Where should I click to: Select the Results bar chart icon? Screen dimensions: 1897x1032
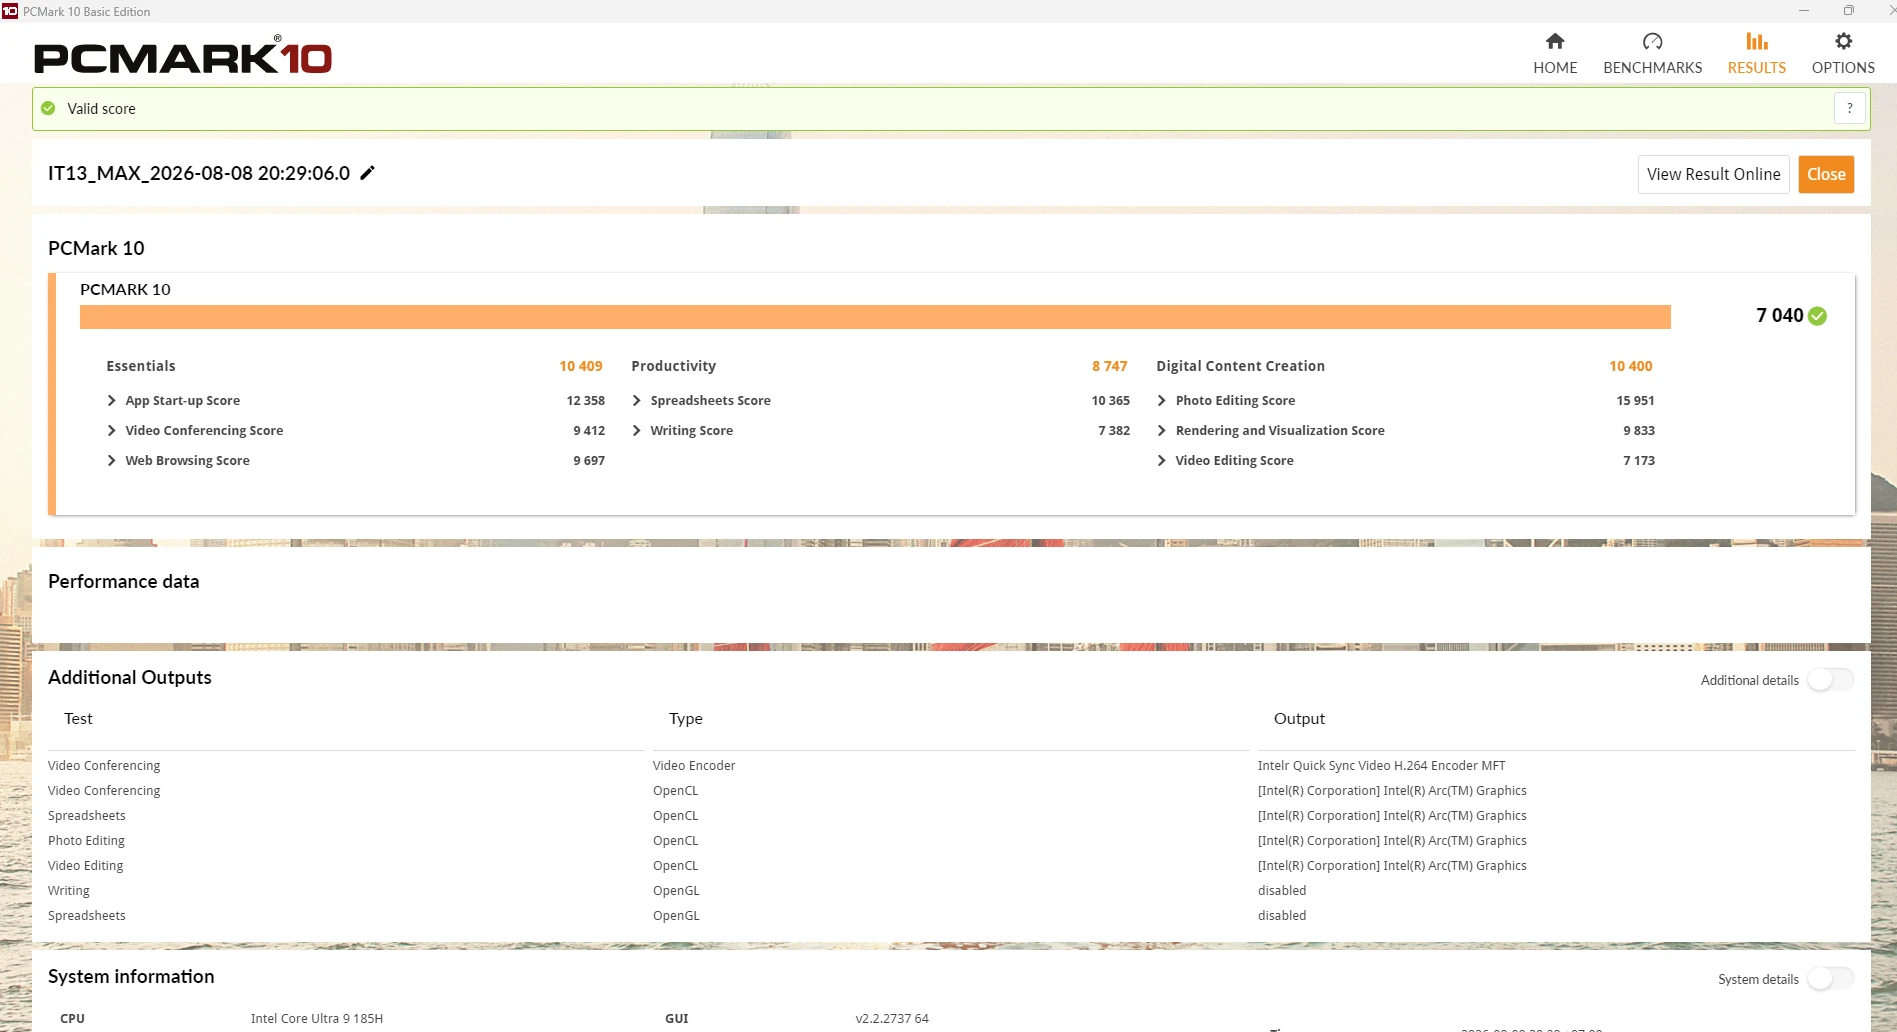(x=1757, y=41)
